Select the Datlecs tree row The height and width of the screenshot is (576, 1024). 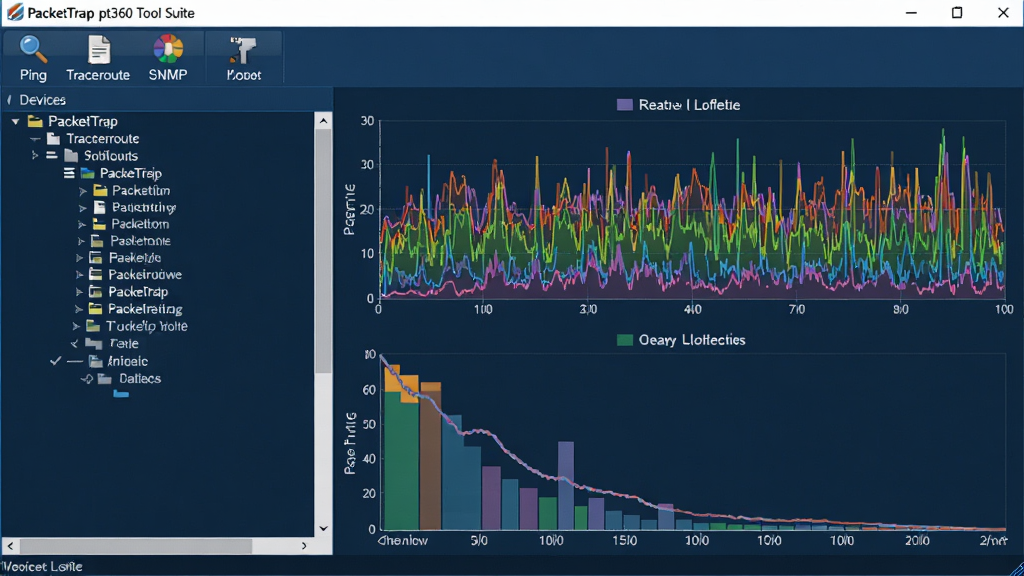(140, 379)
